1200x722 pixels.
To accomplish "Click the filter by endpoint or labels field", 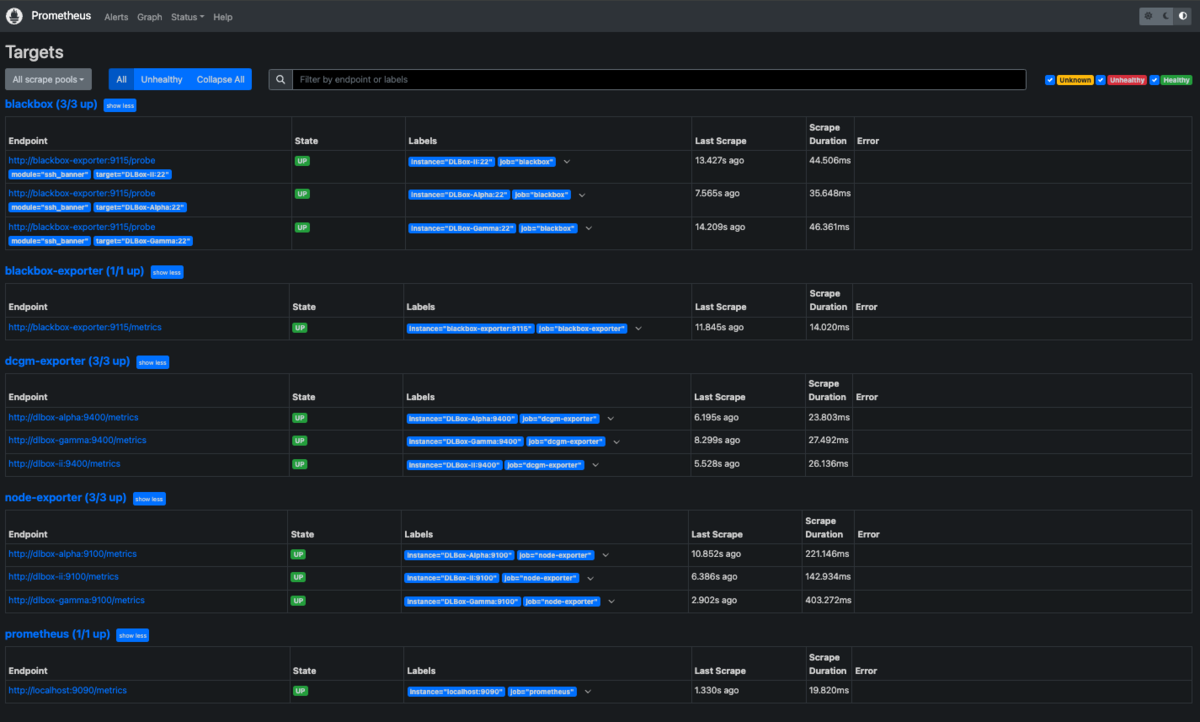I will tap(659, 79).
